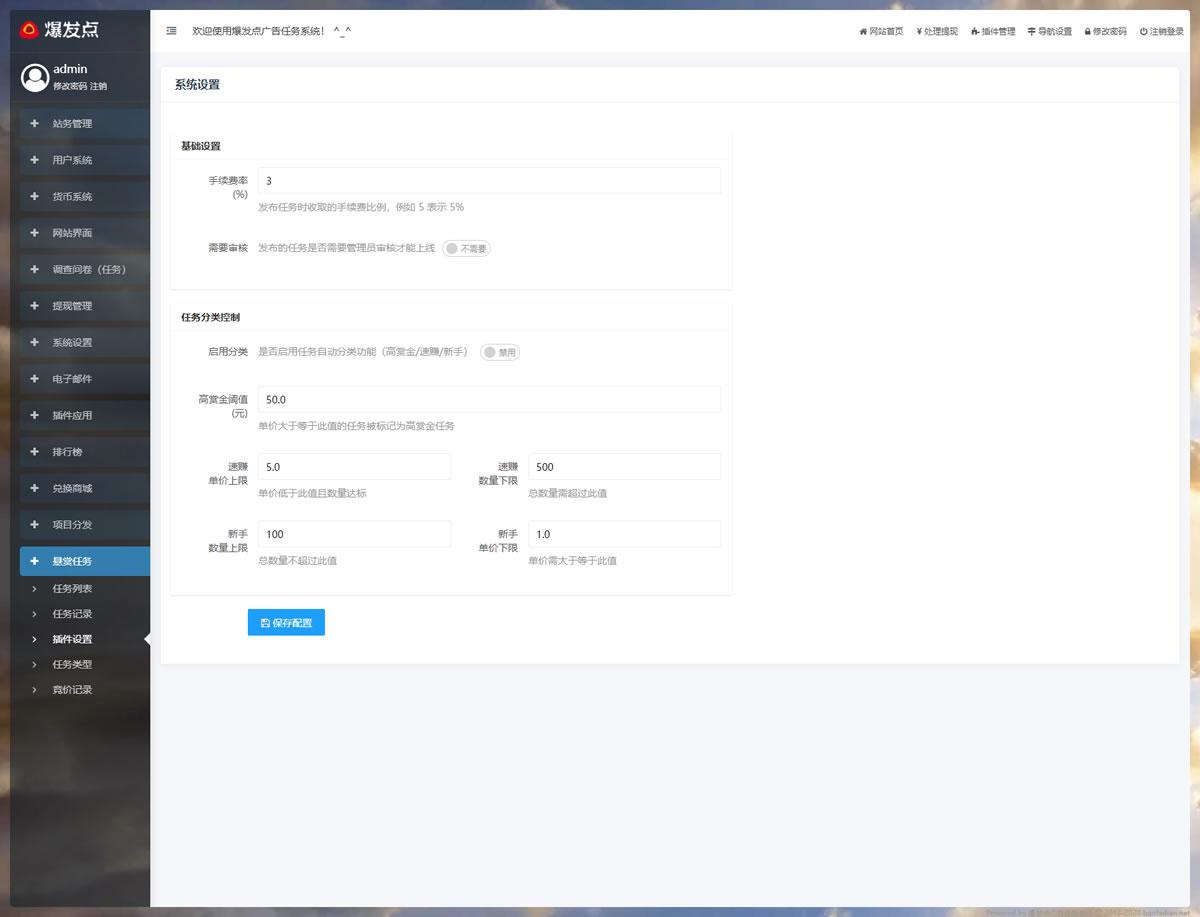Click the 网站首页 home icon
This screenshot has width=1200, height=917.
[863, 32]
